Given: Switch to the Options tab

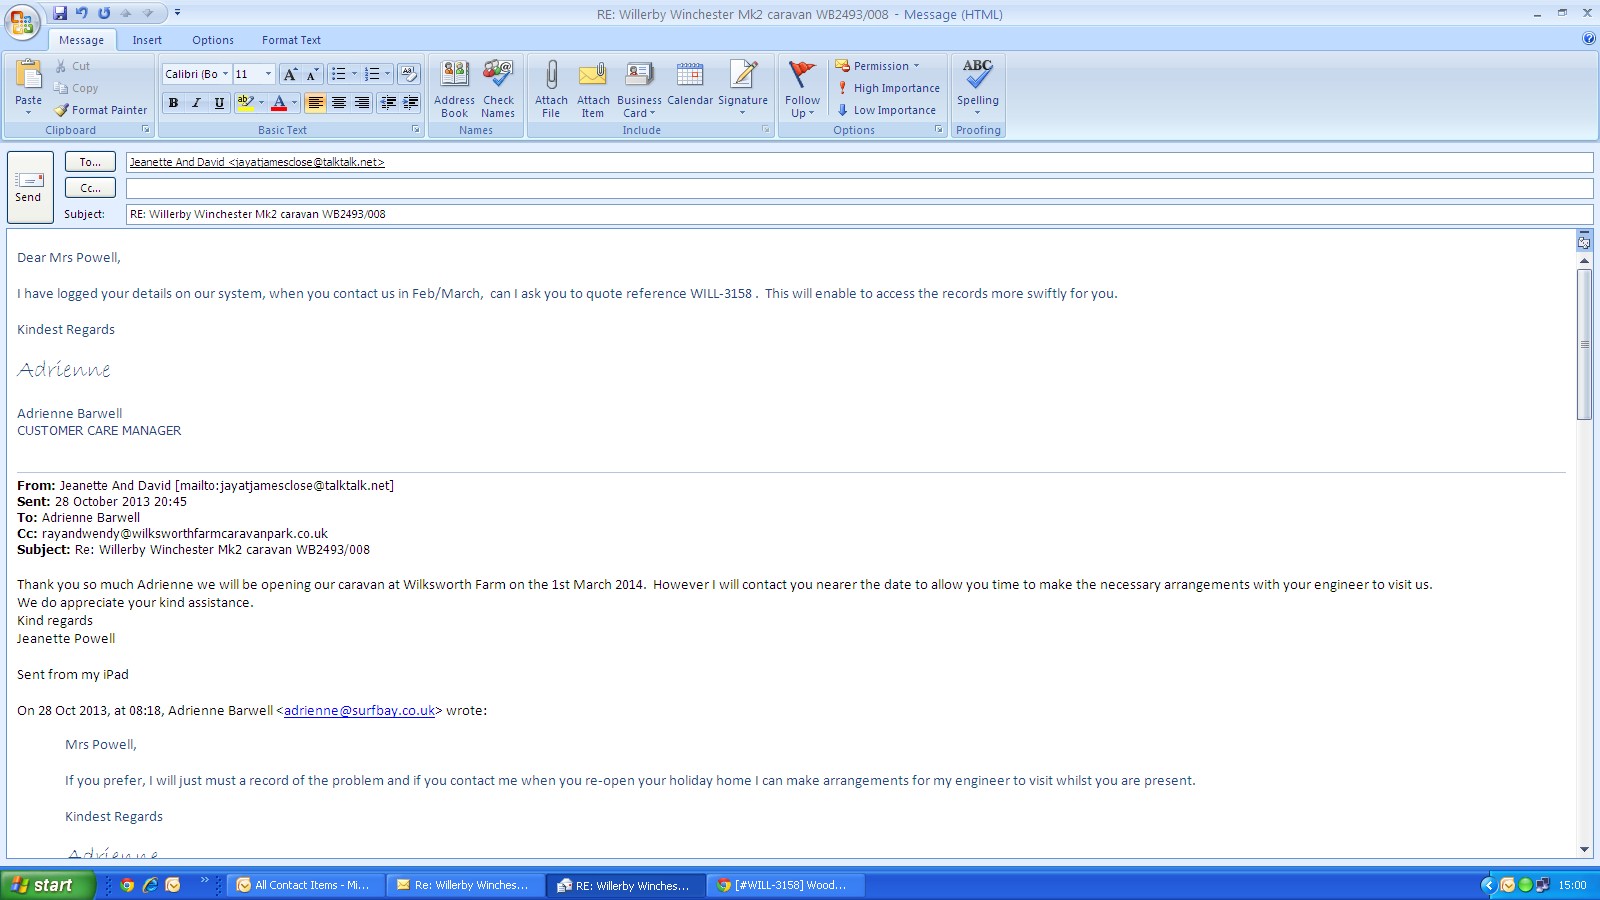Looking at the screenshot, I should click(213, 40).
